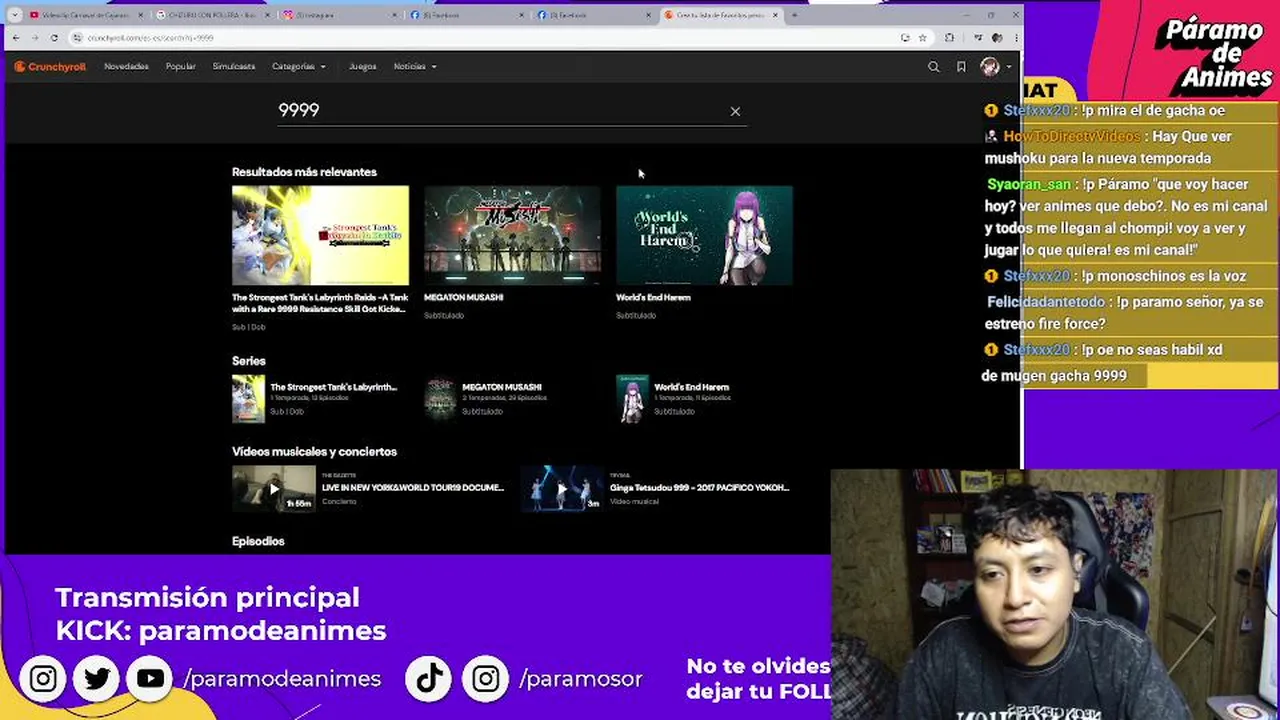This screenshot has width=1280, height=720.
Task: Switch to the YouTube video tab
Action: pos(86,15)
